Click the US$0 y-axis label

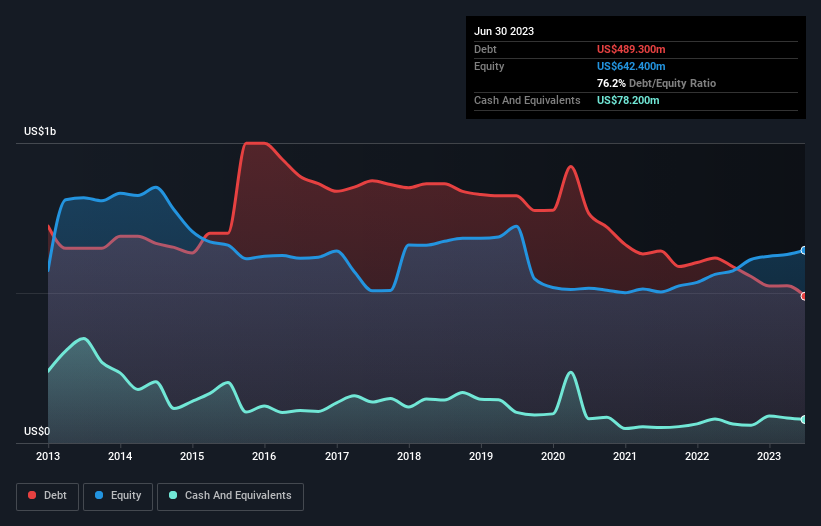click(x=37, y=431)
